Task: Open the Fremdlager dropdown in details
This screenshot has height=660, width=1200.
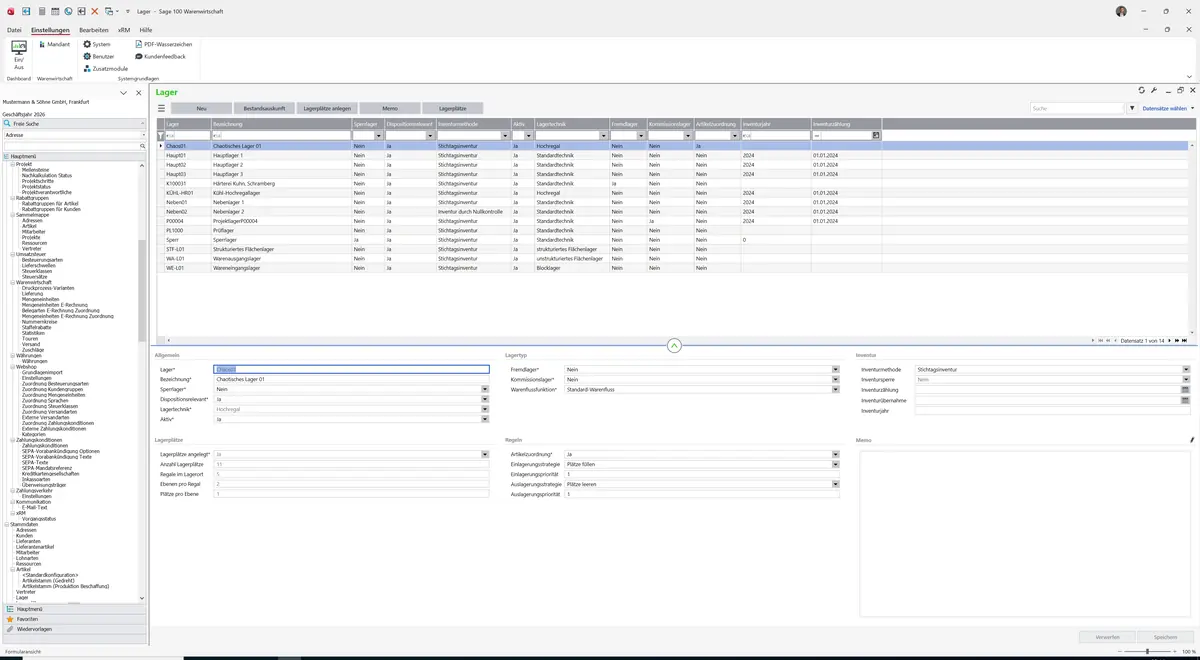Action: pos(835,369)
